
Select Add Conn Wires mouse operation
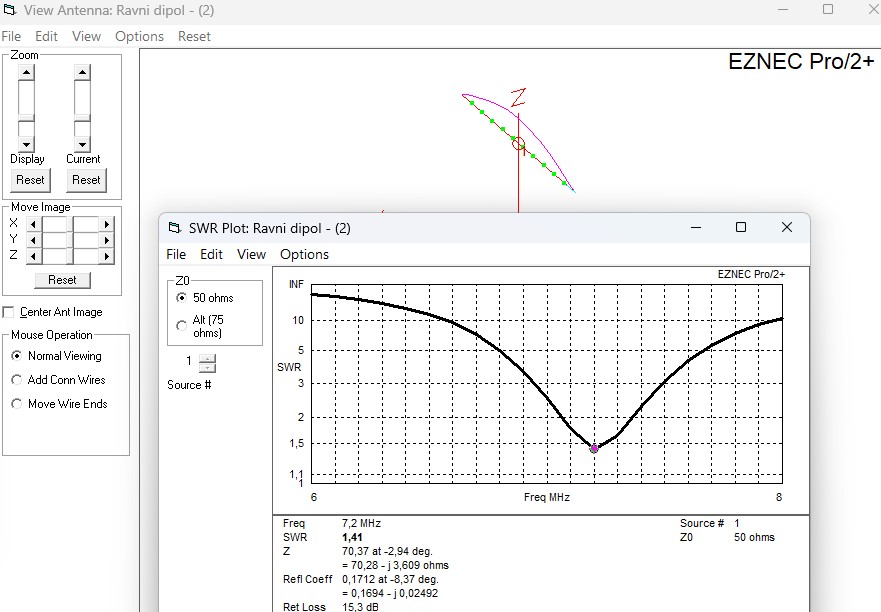(x=16, y=380)
